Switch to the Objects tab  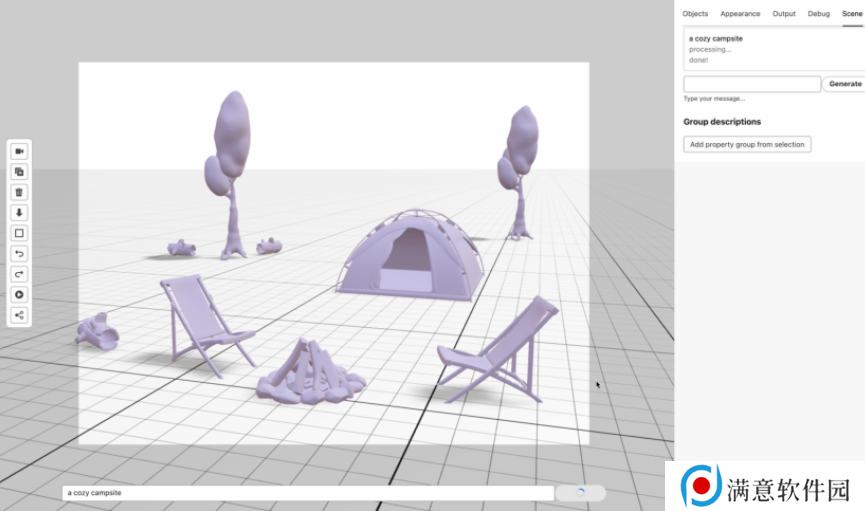[695, 14]
